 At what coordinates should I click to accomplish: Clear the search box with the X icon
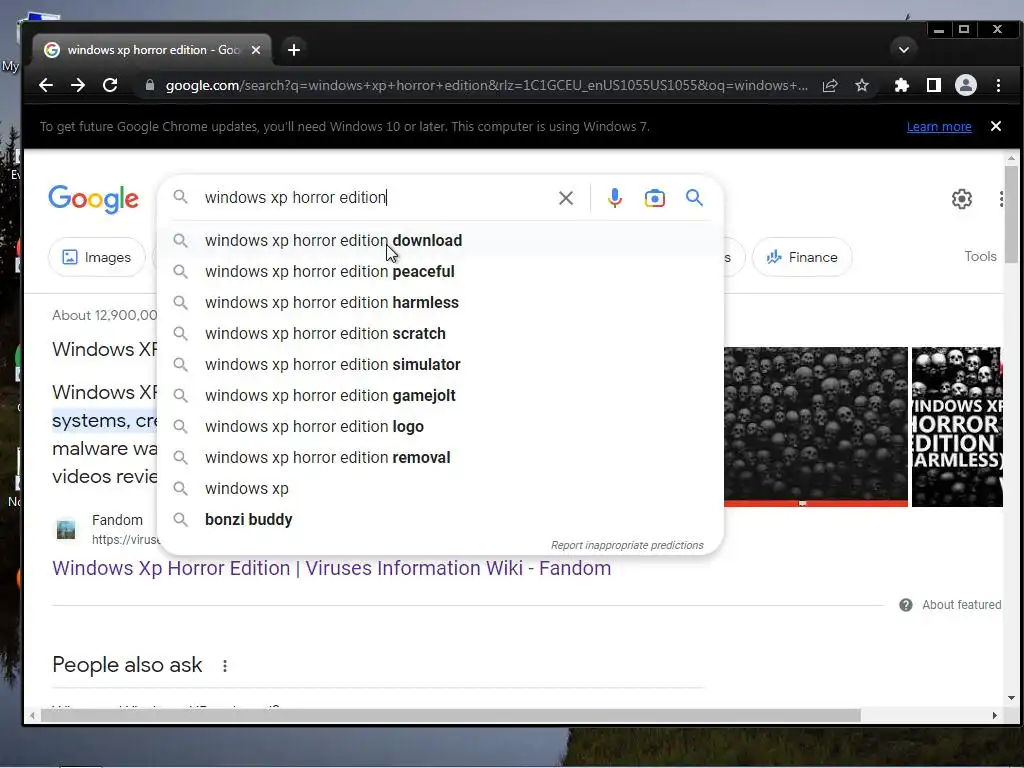click(566, 198)
